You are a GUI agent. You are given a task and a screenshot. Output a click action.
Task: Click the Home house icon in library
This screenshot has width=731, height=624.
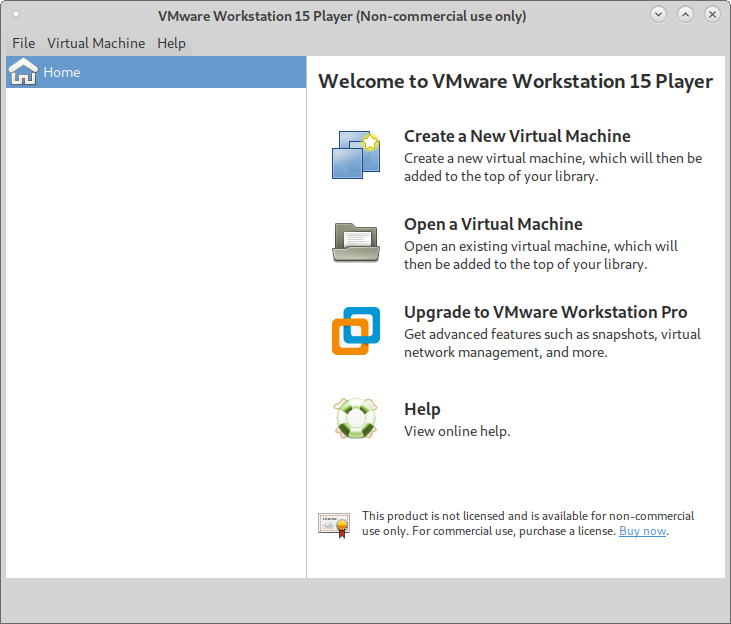pos(23,72)
